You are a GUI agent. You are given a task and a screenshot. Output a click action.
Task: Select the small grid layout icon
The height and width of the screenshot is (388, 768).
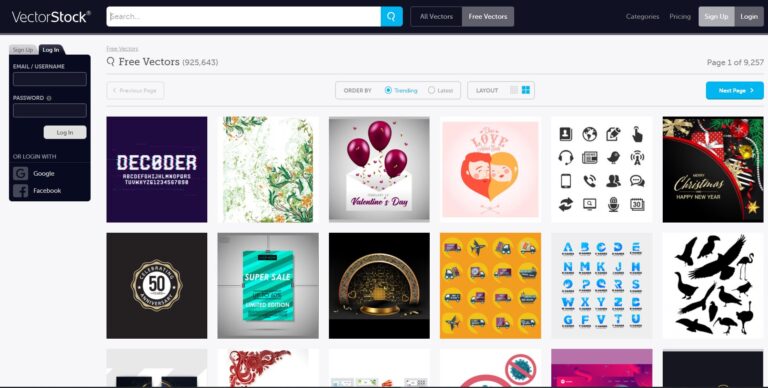coord(514,90)
